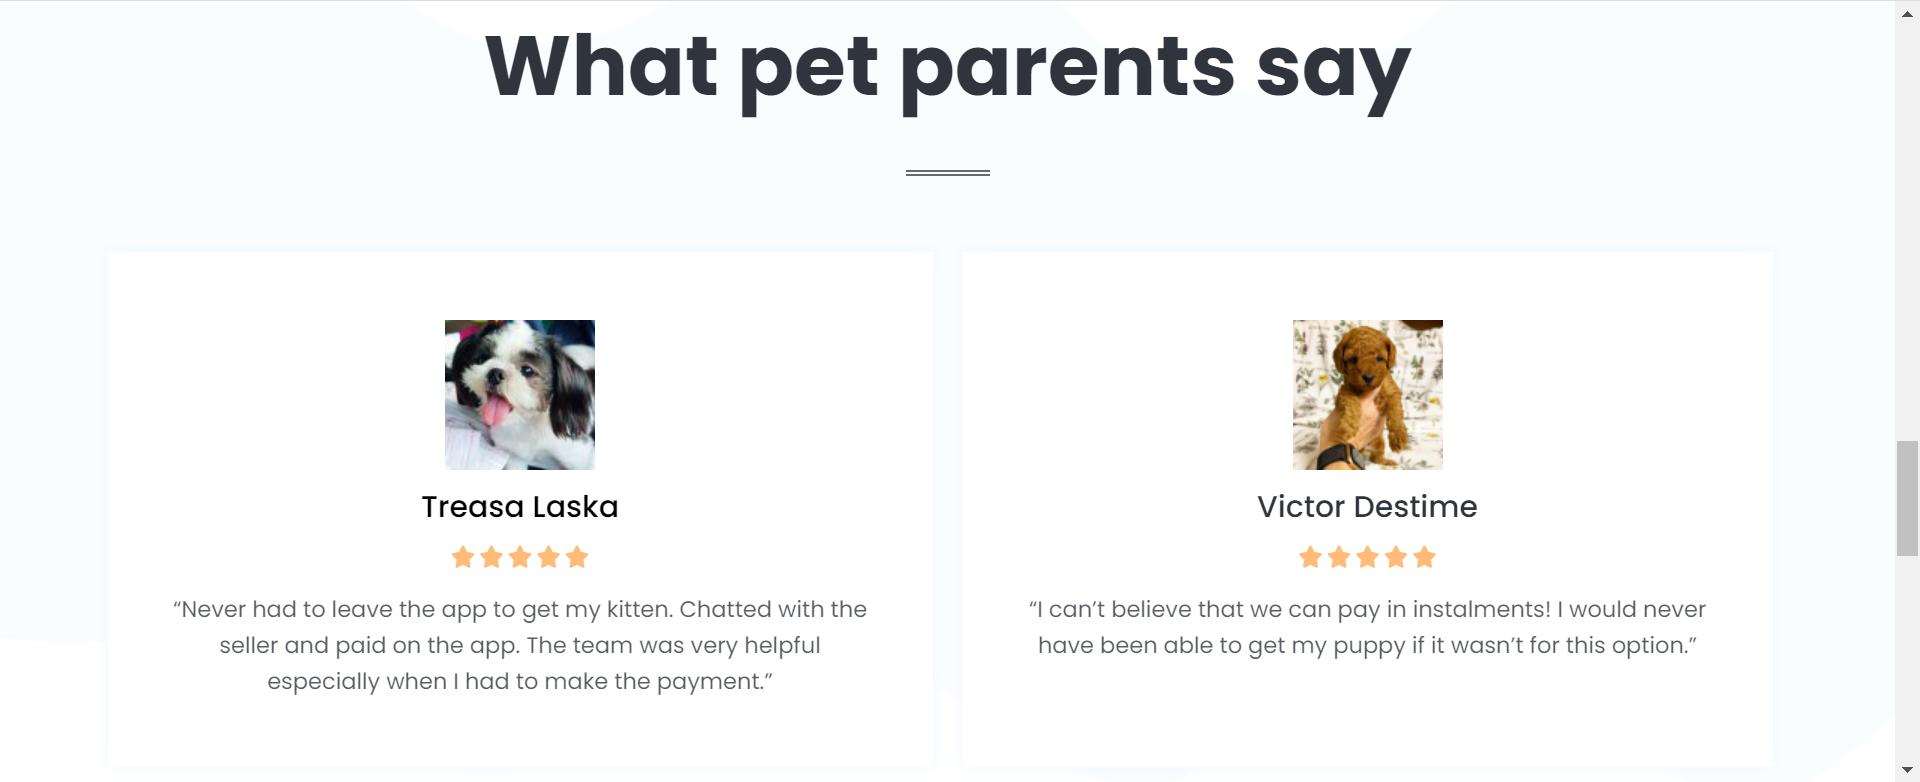Image resolution: width=1920 pixels, height=782 pixels.
Task: Open Victor Destime's brown puppy photo
Action: (x=1367, y=395)
